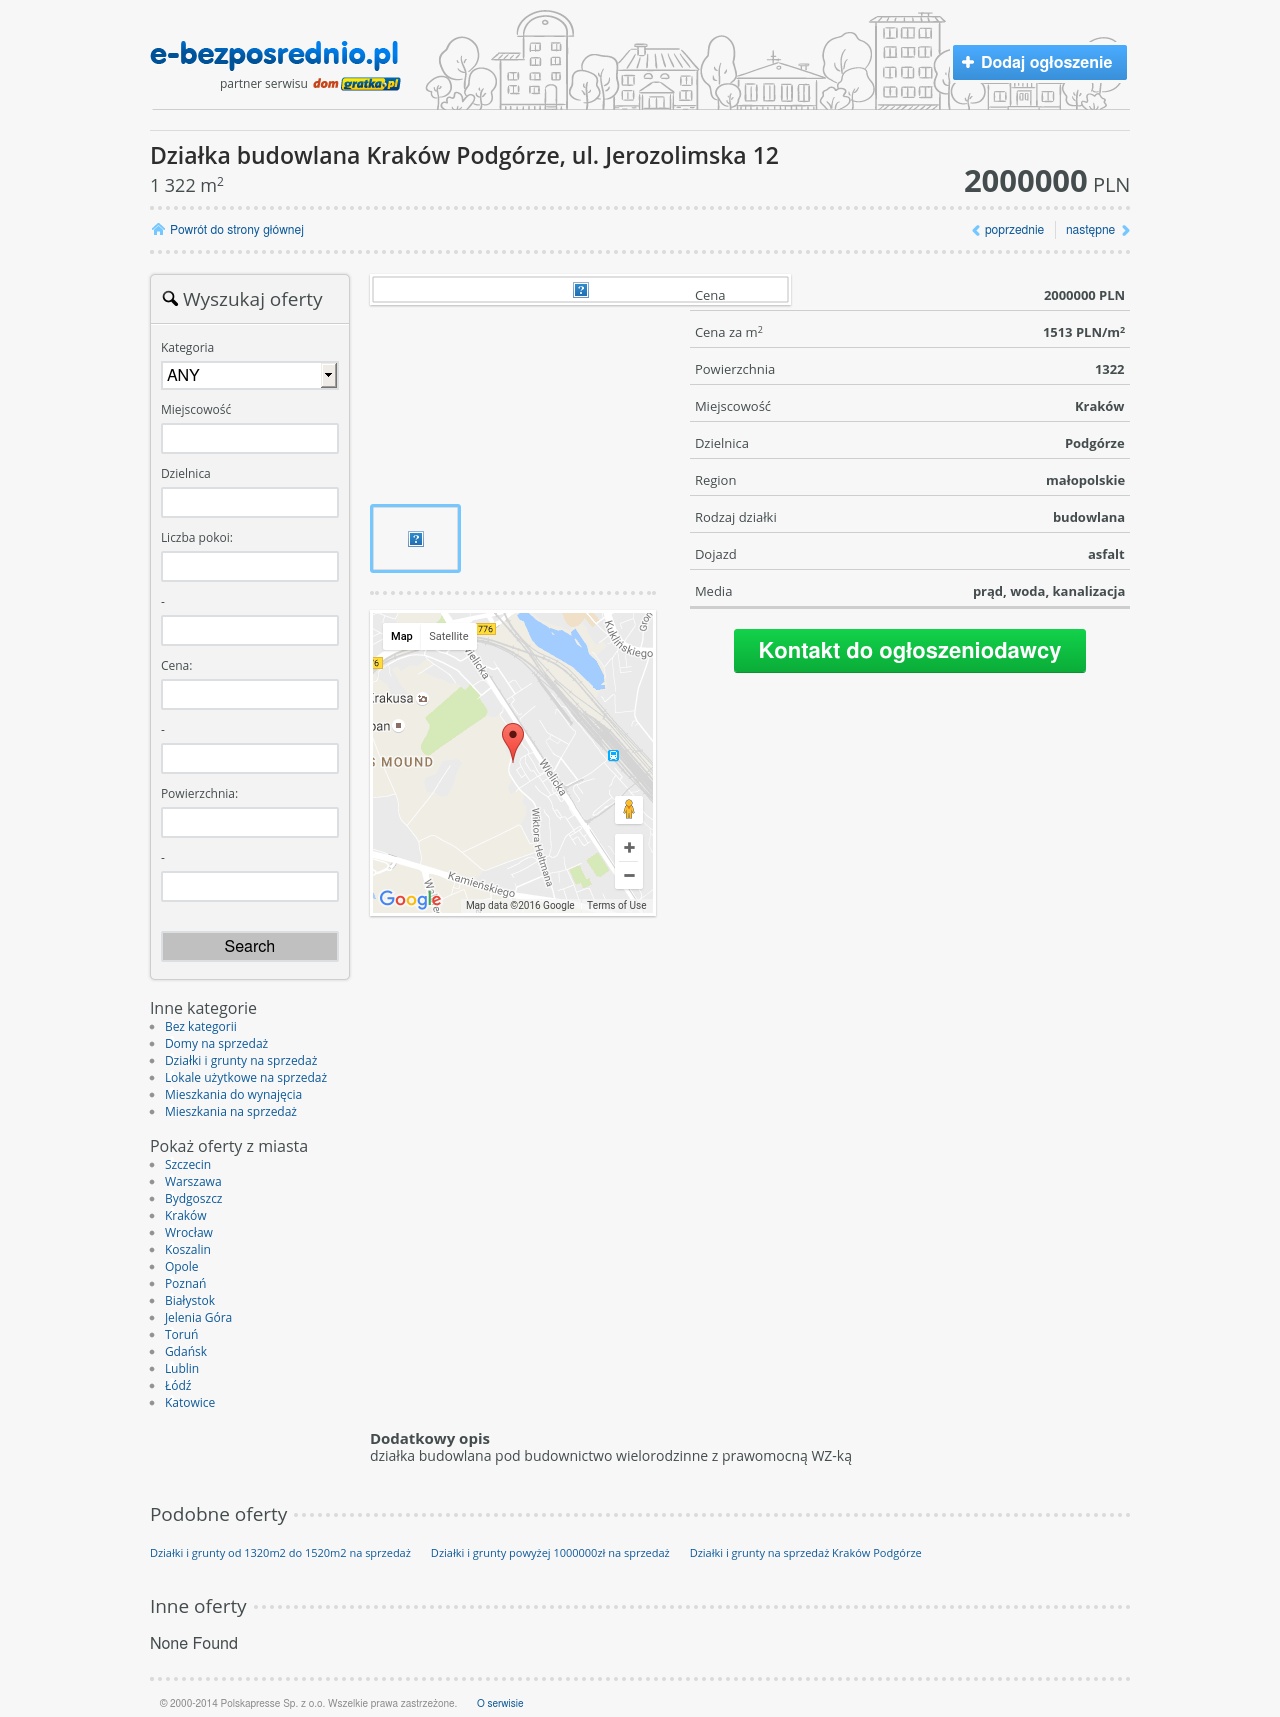Open Działki i grunty Kraków Podgórze link
The image size is (1280, 1717).
click(806, 1553)
